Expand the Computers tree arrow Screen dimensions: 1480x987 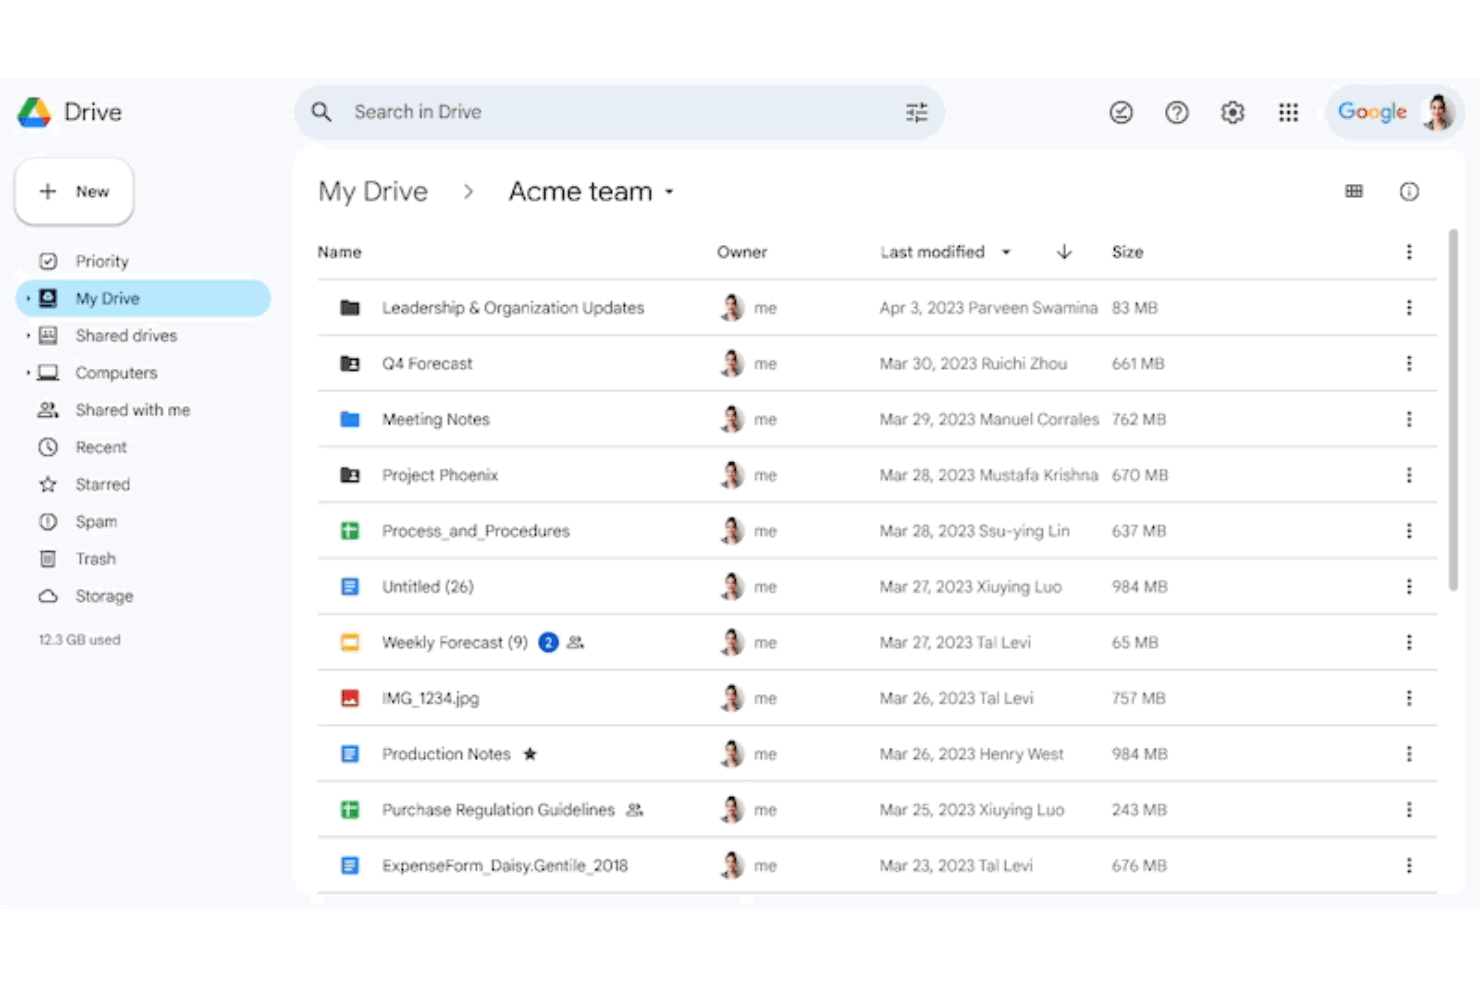28,373
